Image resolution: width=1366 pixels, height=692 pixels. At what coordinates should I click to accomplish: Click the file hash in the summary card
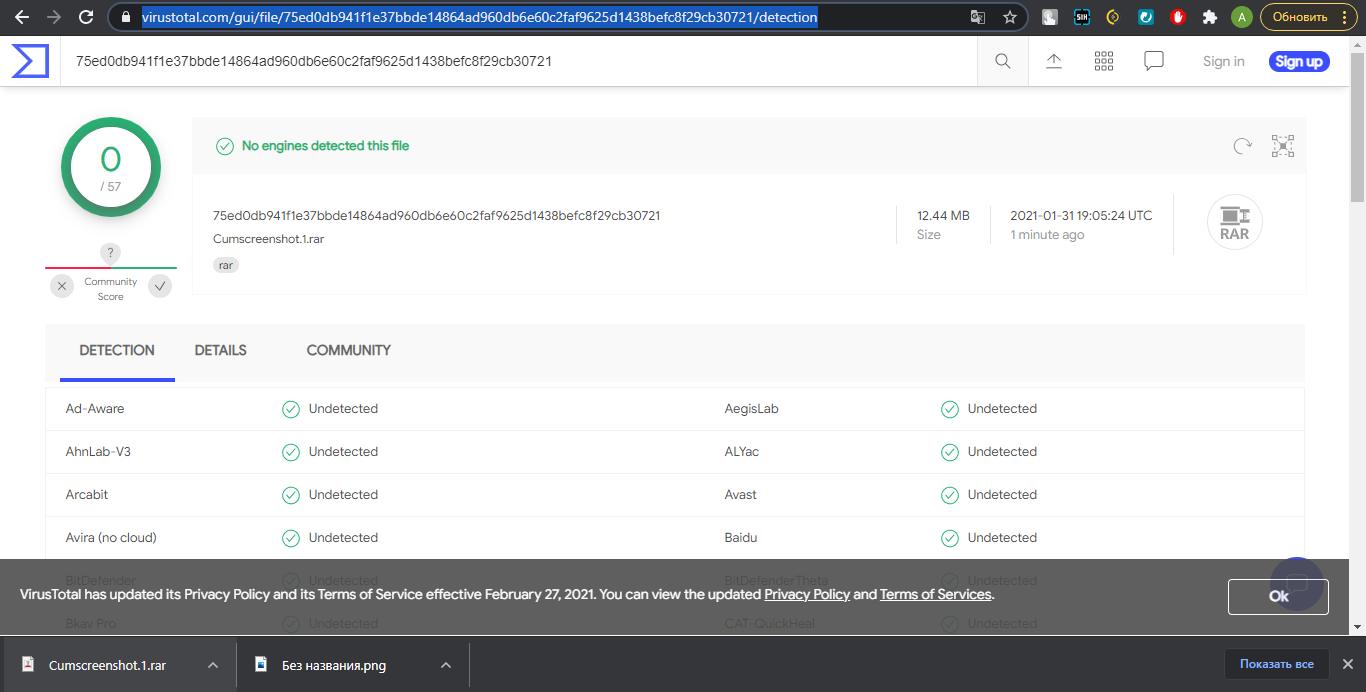coord(436,215)
